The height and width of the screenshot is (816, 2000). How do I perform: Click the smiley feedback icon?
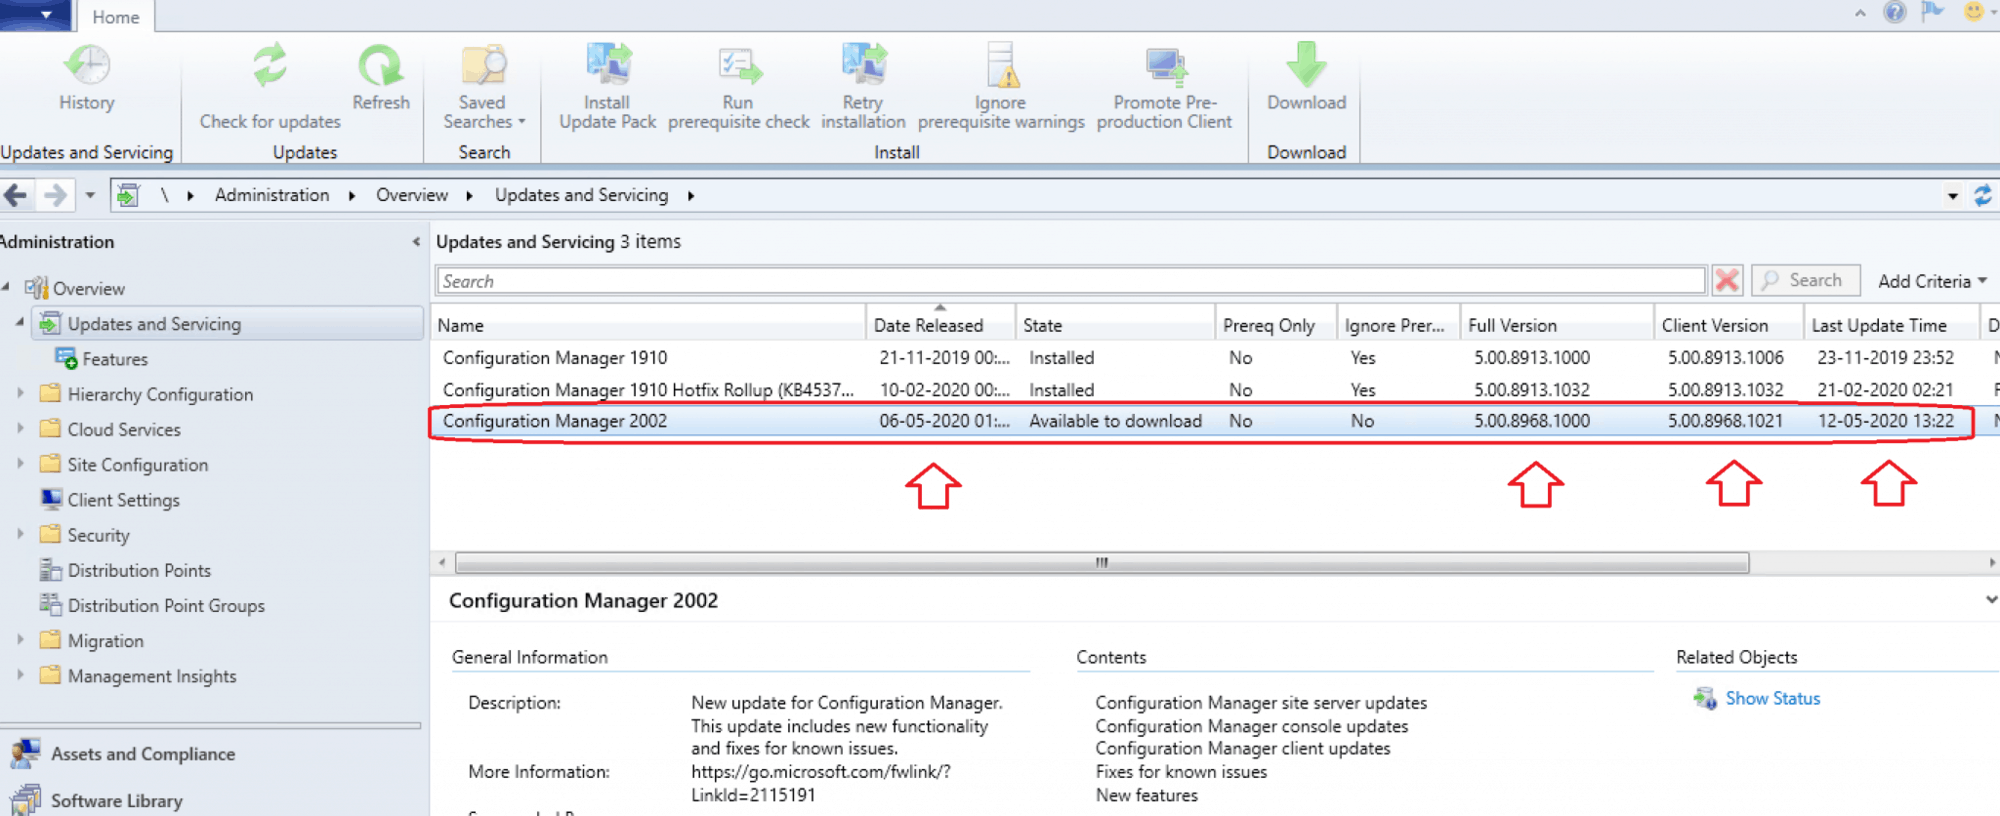tap(1974, 12)
